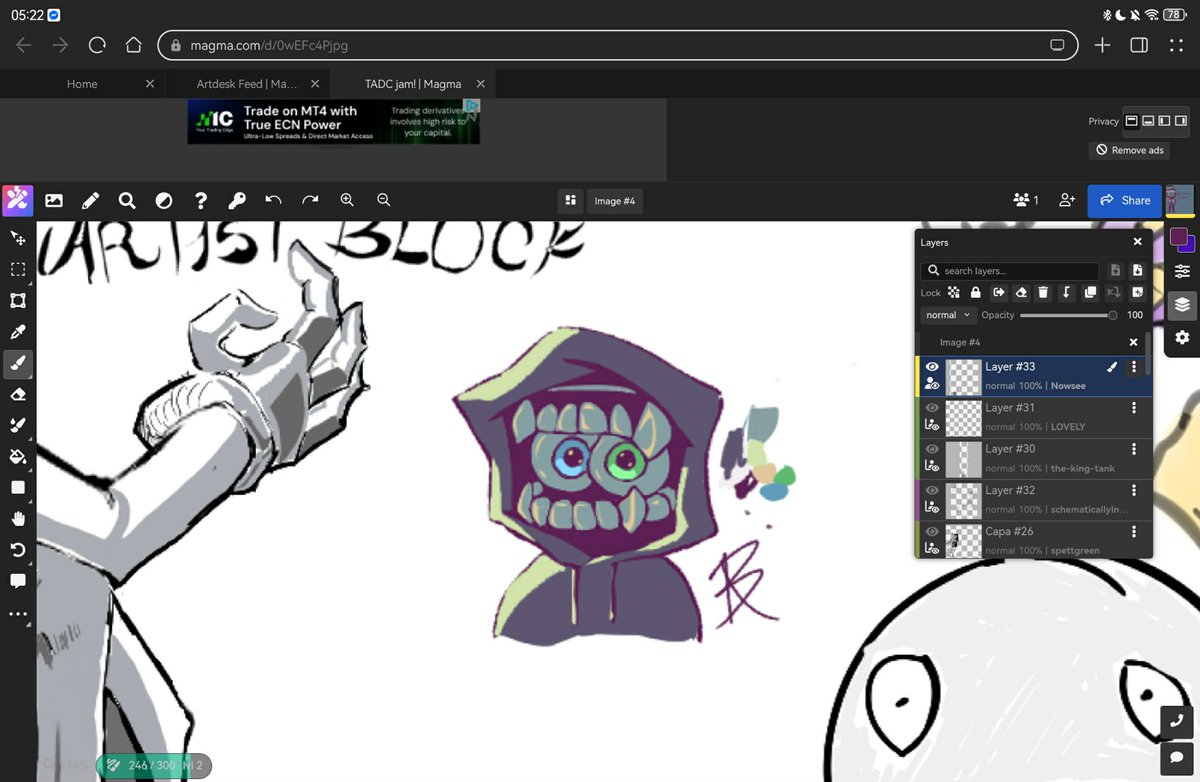Click the half-circle contrast icon
This screenshot has width=1200, height=782.
pos(164,200)
